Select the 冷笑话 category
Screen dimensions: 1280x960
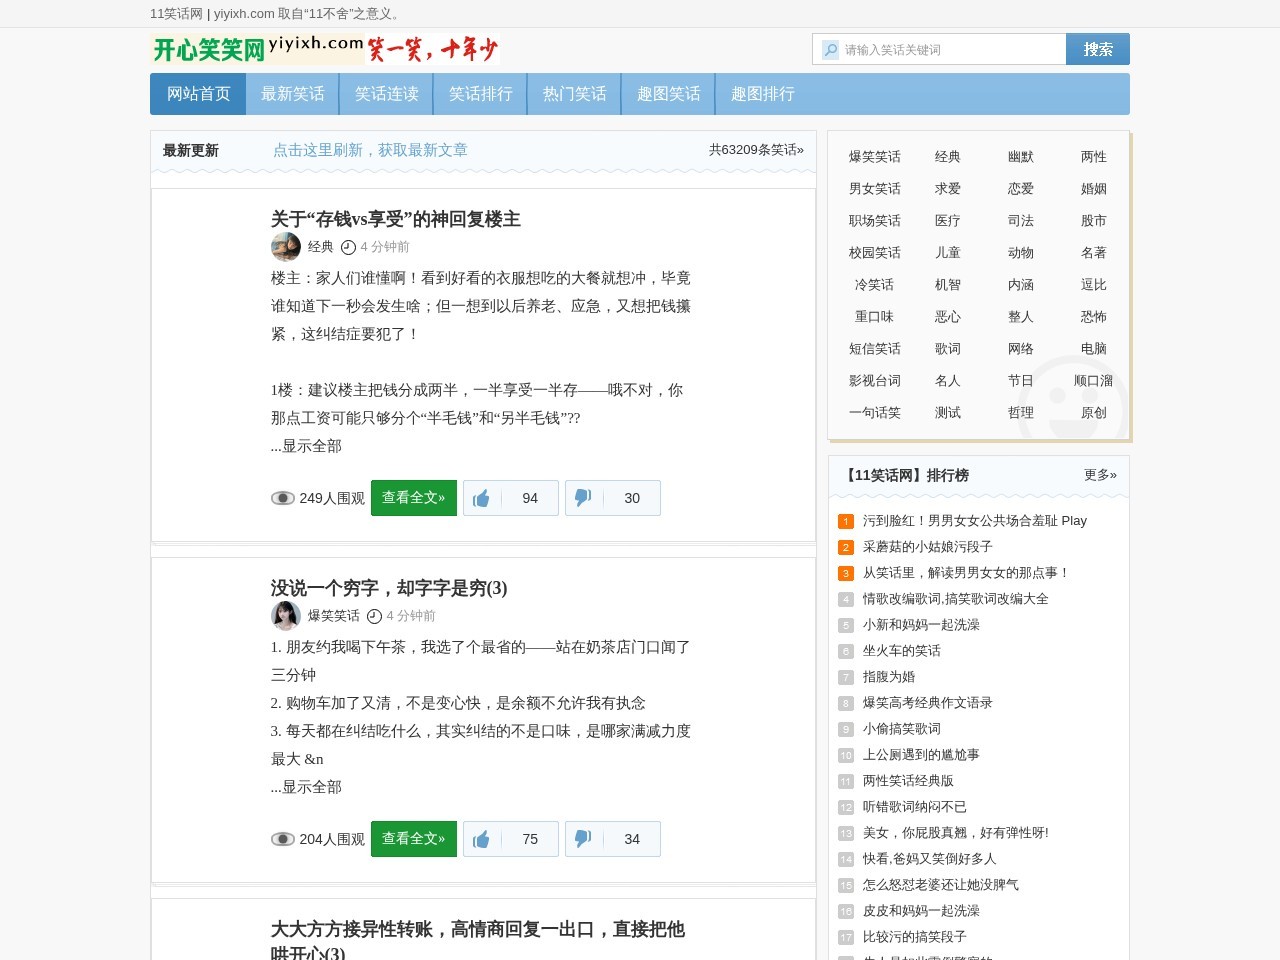[x=873, y=284]
